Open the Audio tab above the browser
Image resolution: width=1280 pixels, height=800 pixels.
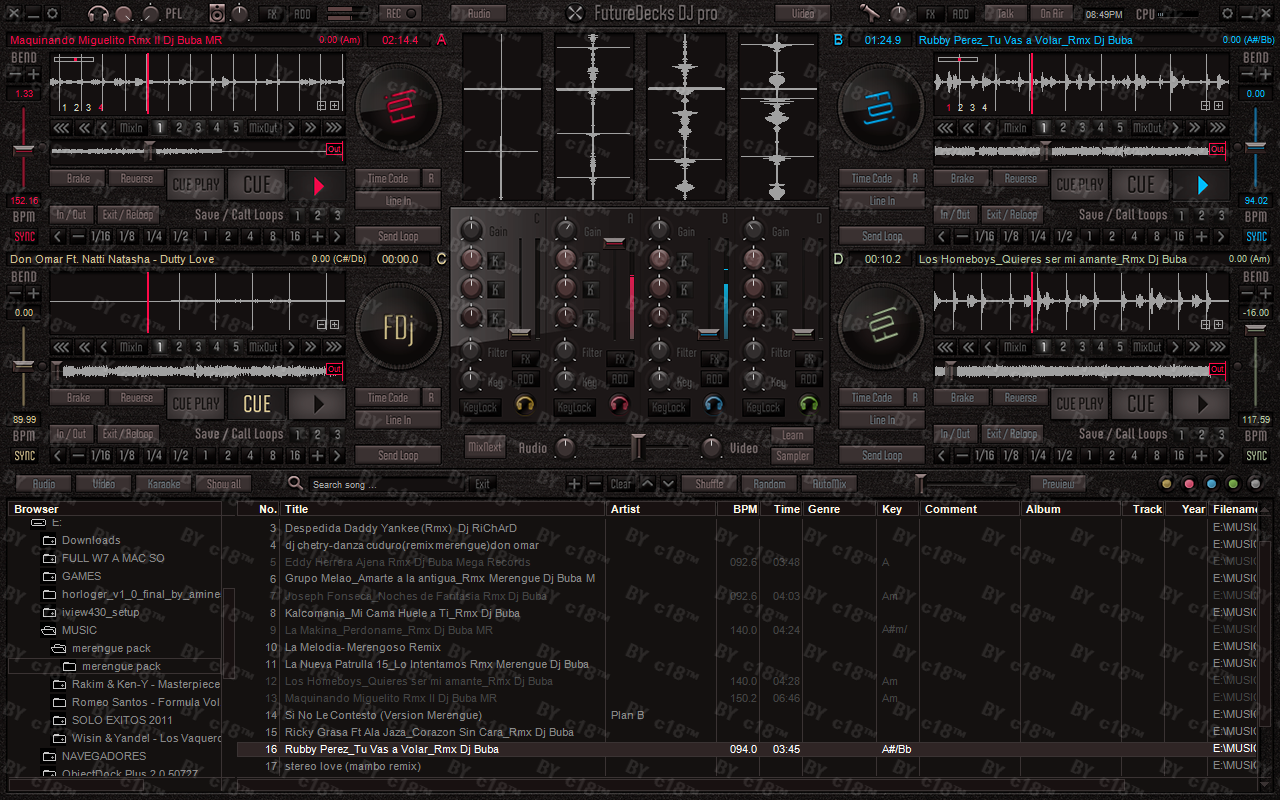(44, 484)
